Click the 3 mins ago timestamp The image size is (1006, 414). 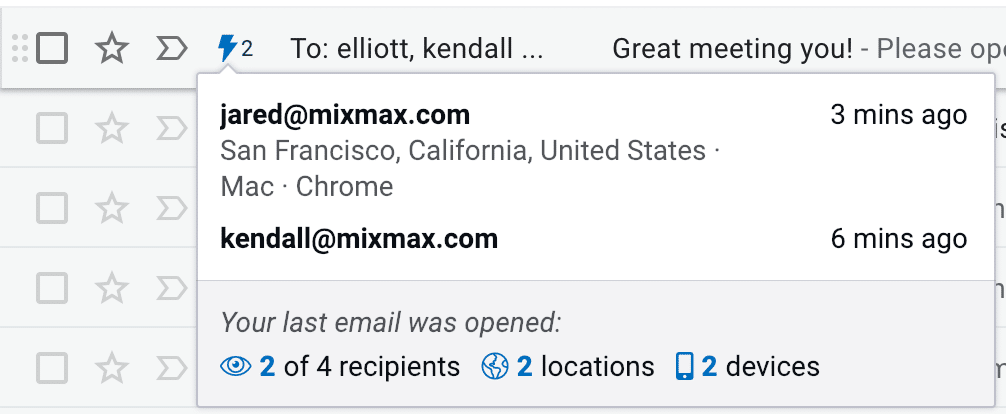coord(898,116)
